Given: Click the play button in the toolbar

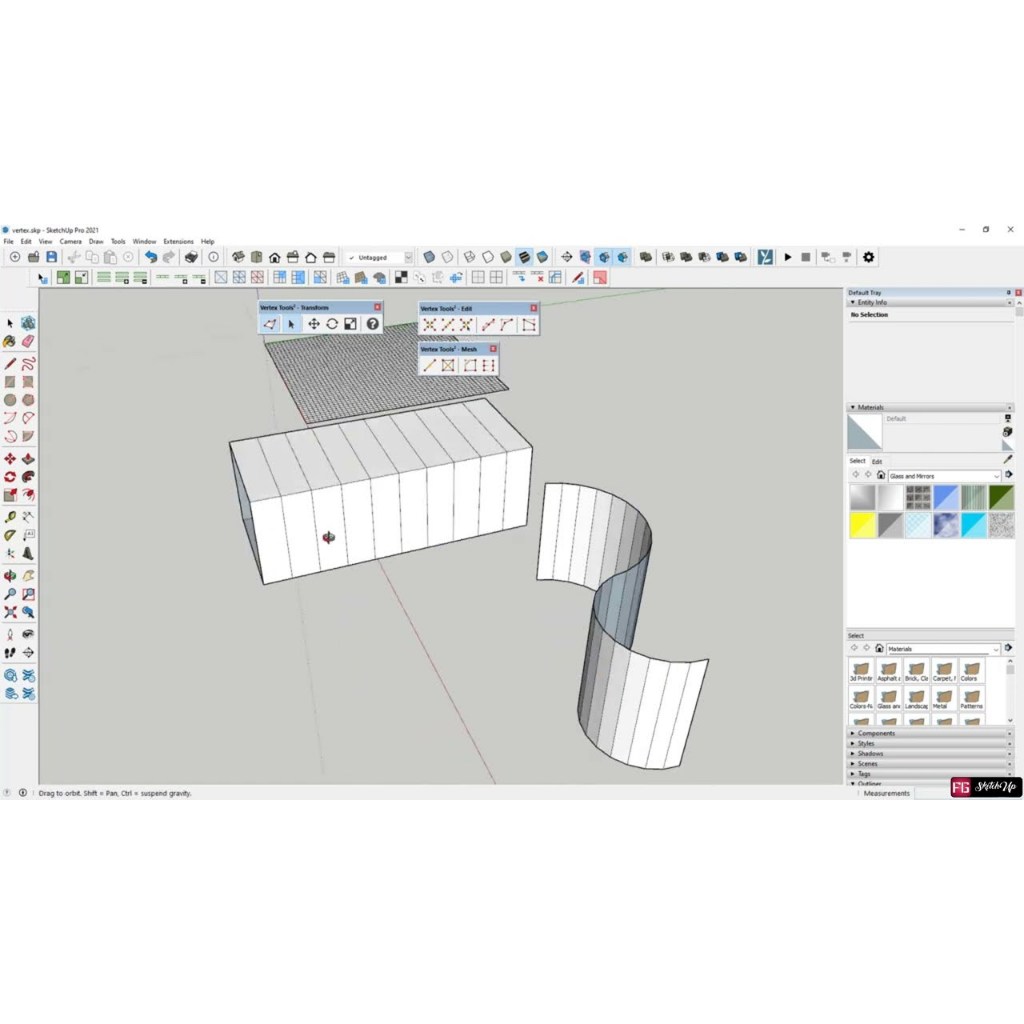Looking at the screenshot, I should pos(787,257).
